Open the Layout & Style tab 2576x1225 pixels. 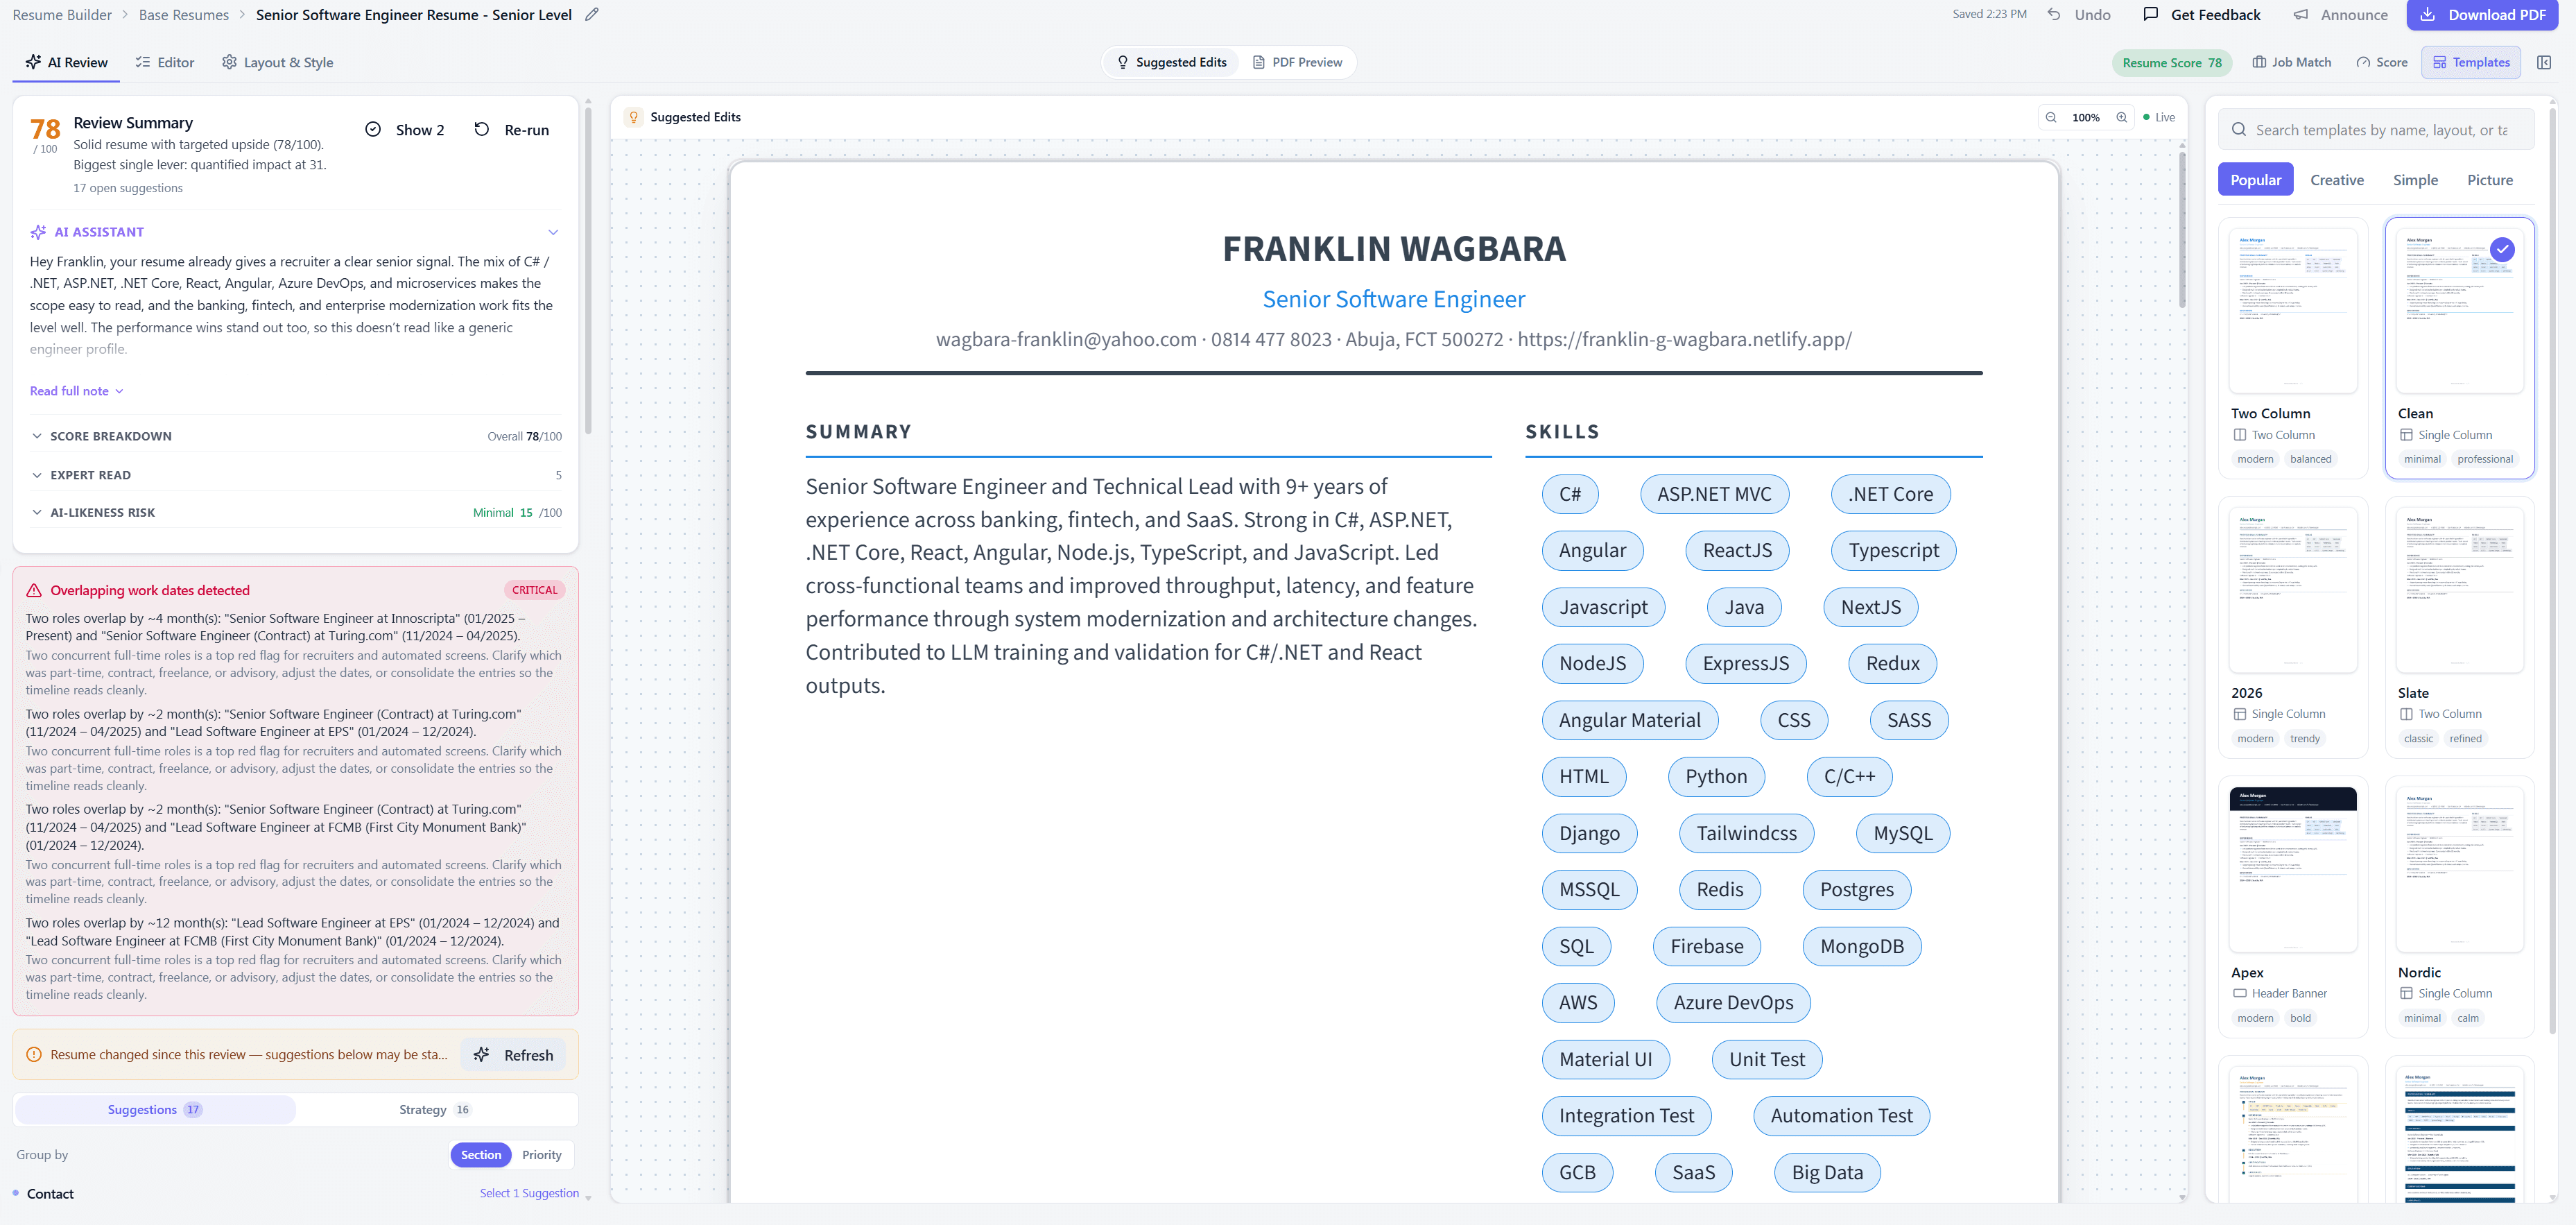[x=278, y=62]
